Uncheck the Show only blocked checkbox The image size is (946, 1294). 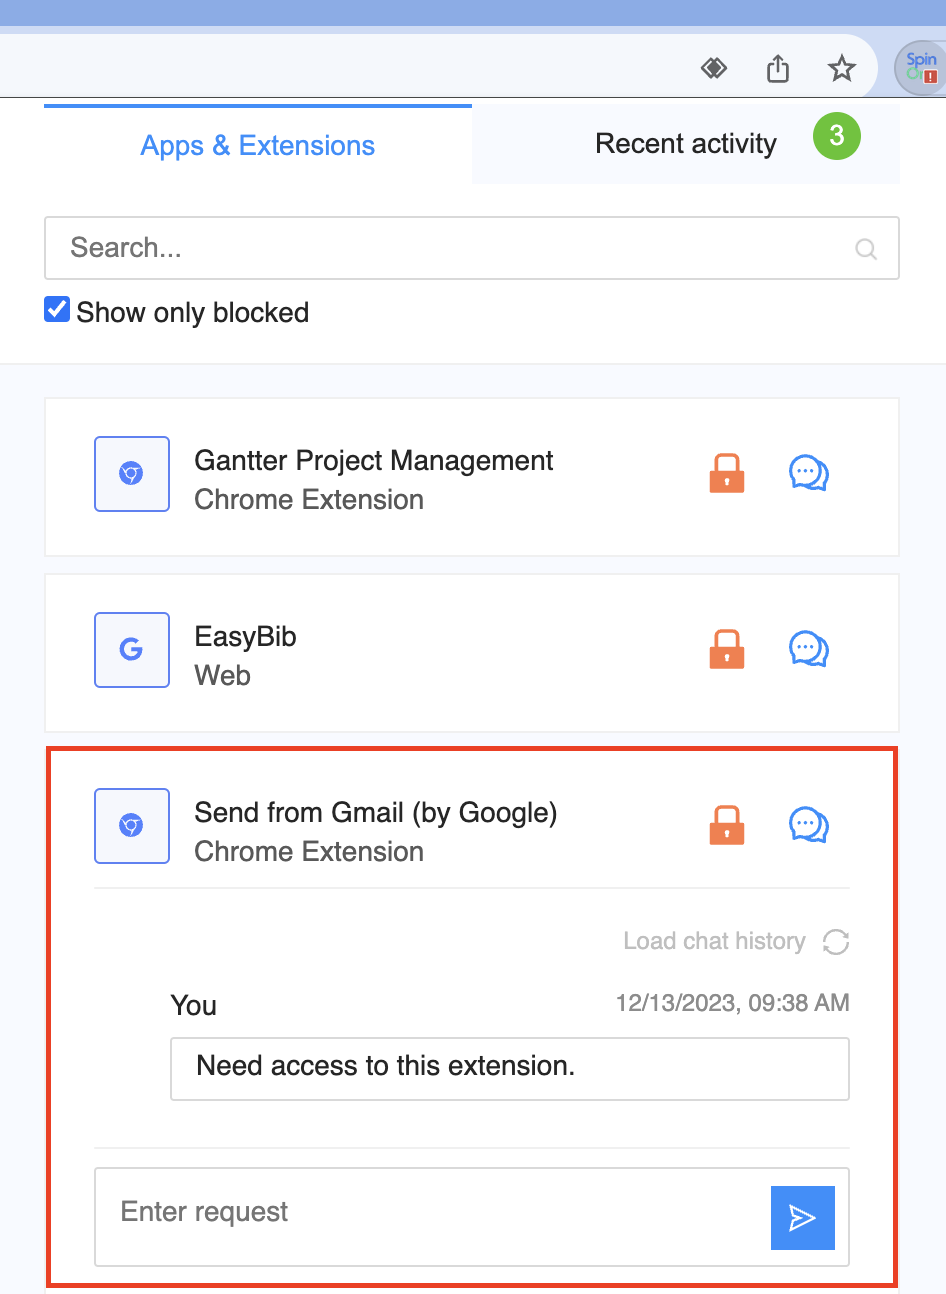coord(57,310)
